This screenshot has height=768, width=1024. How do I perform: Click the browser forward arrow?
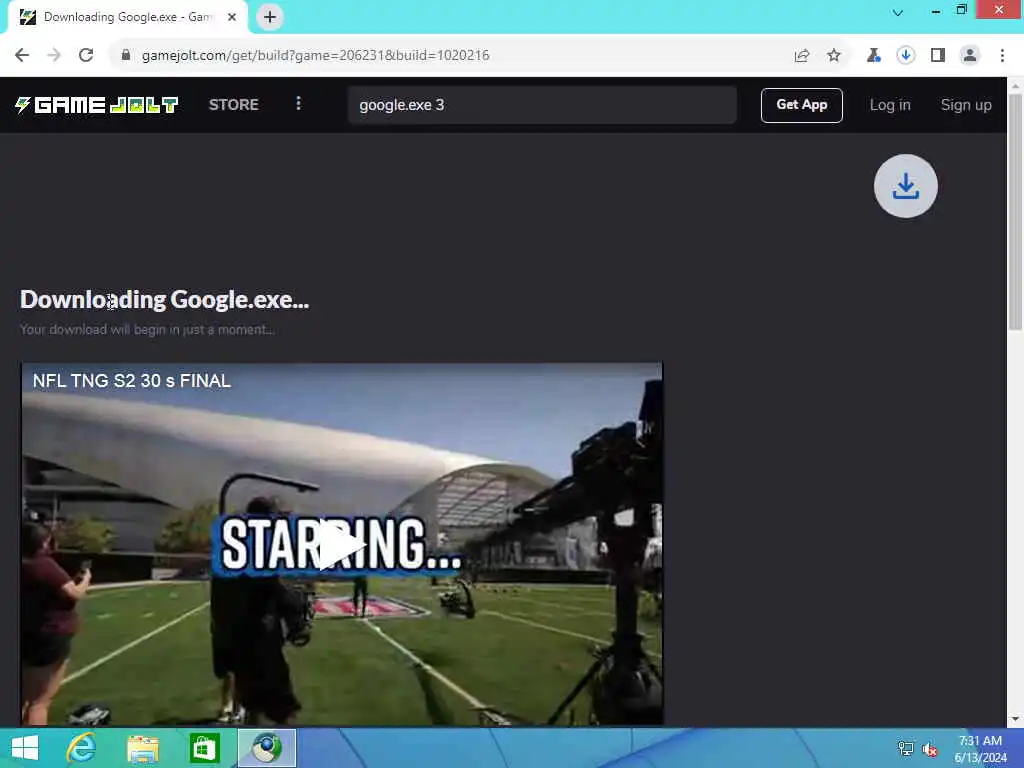coord(54,56)
